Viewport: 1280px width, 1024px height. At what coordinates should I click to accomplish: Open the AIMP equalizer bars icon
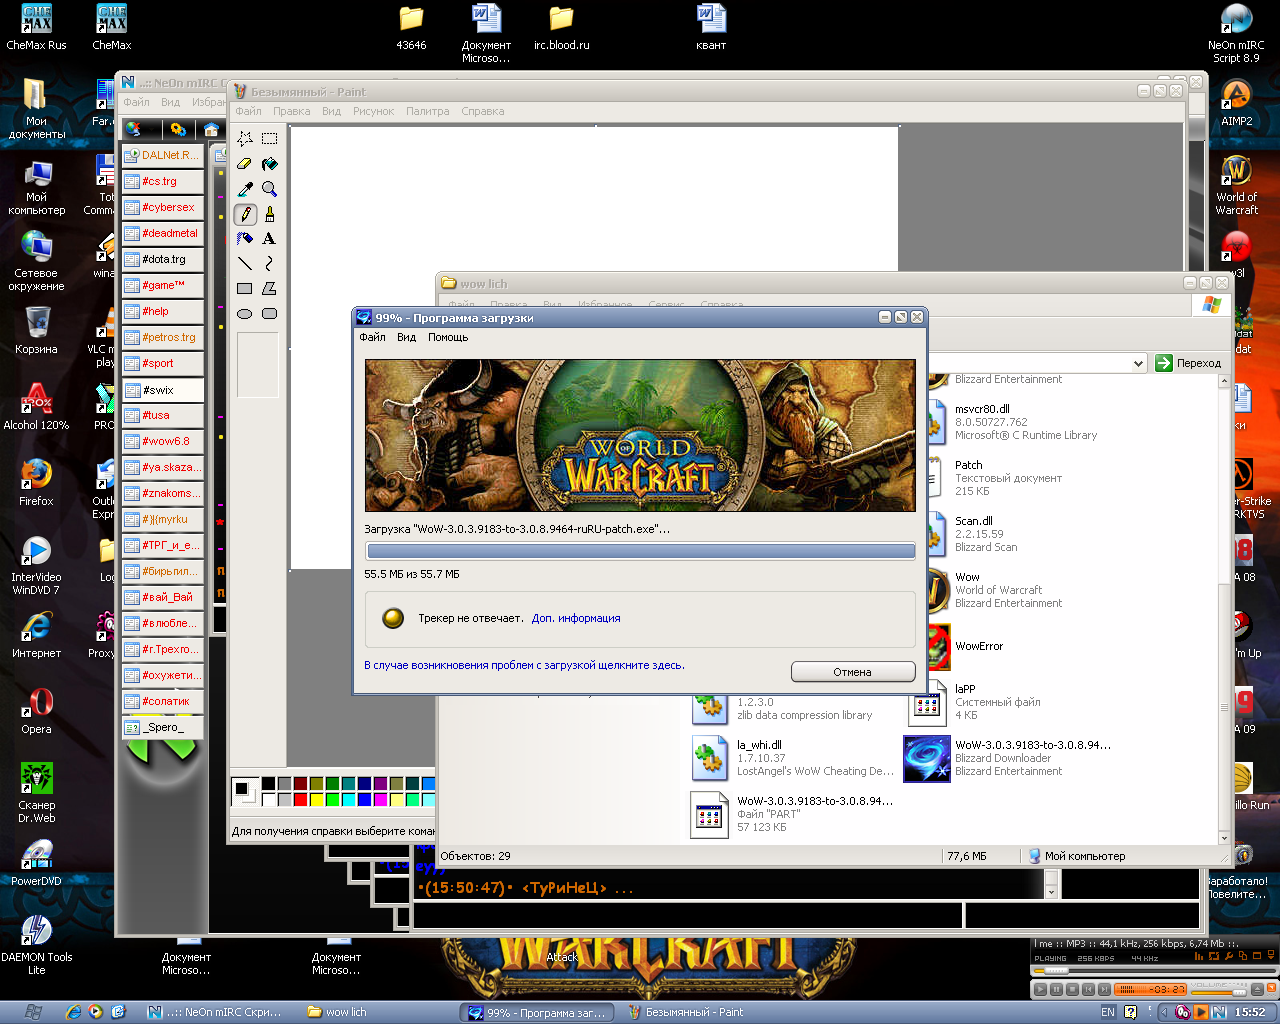pos(1199,957)
